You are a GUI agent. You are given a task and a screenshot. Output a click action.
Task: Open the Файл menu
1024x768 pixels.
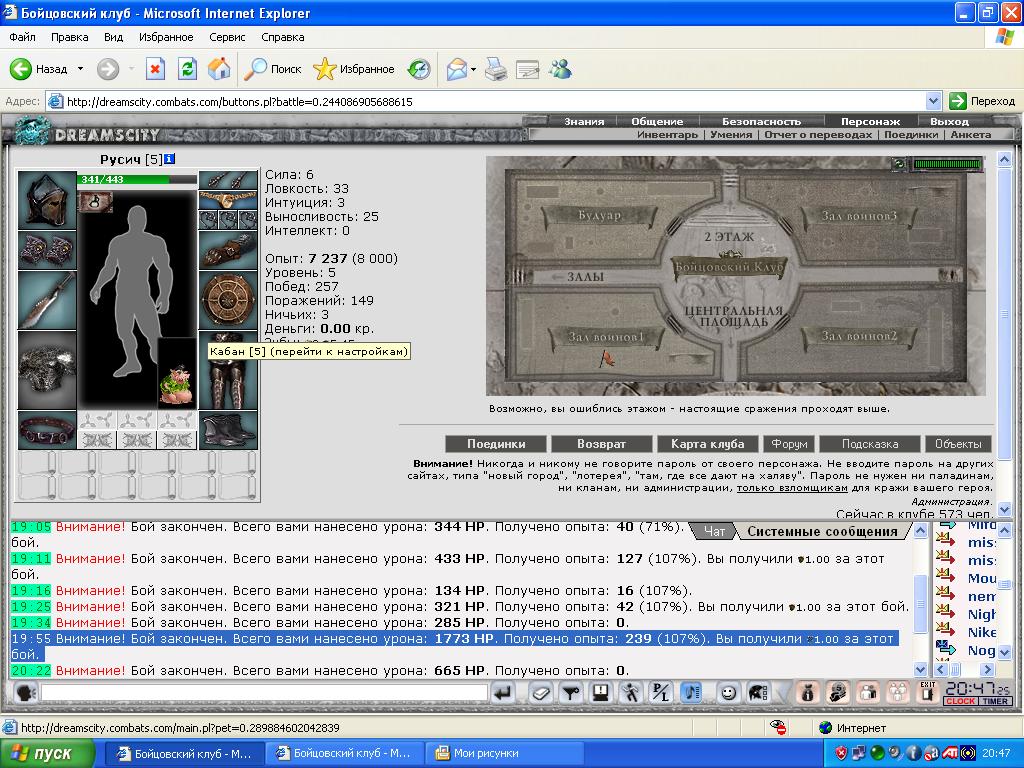tap(23, 37)
